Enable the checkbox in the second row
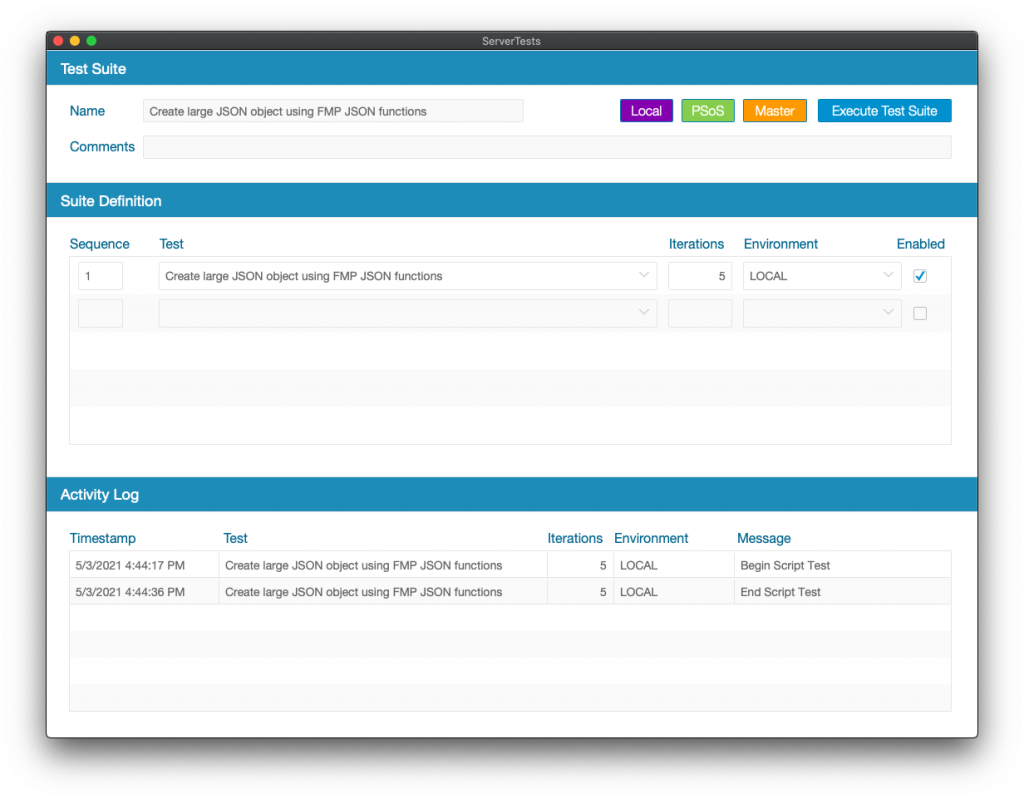The width and height of the screenshot is (1024, 799). coord(919,312)
